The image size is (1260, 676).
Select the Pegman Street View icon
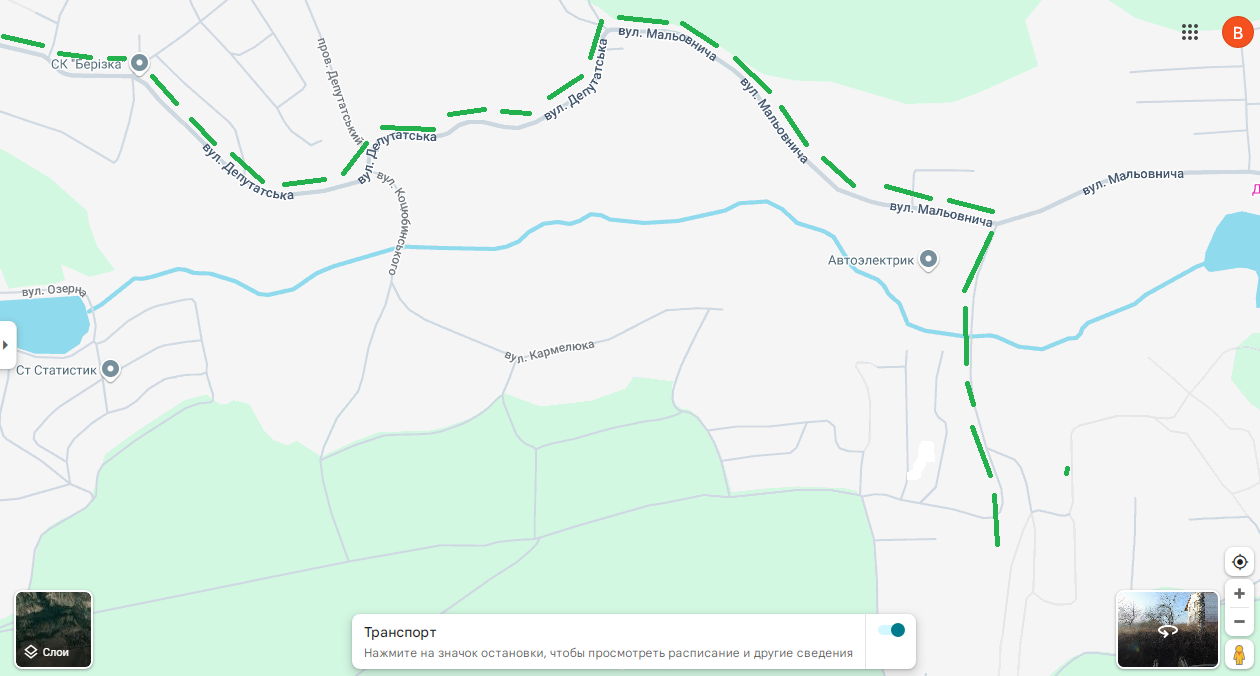pos(1240,654)
